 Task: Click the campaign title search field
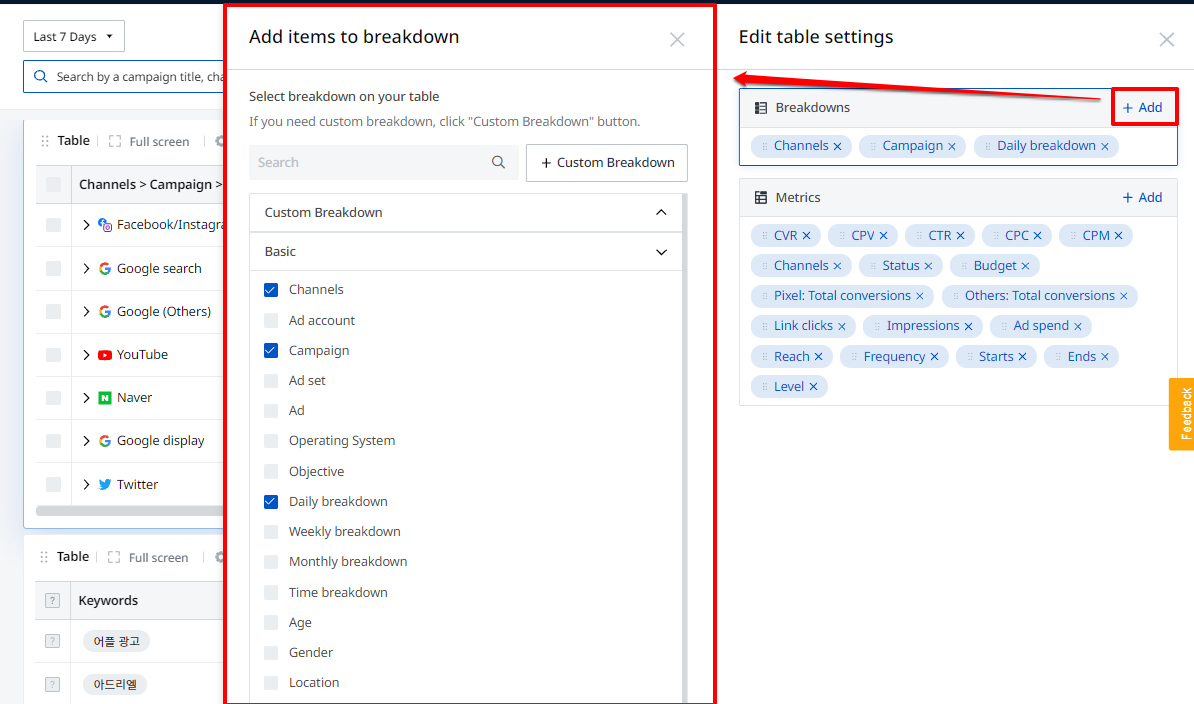(x=124, y=77)
